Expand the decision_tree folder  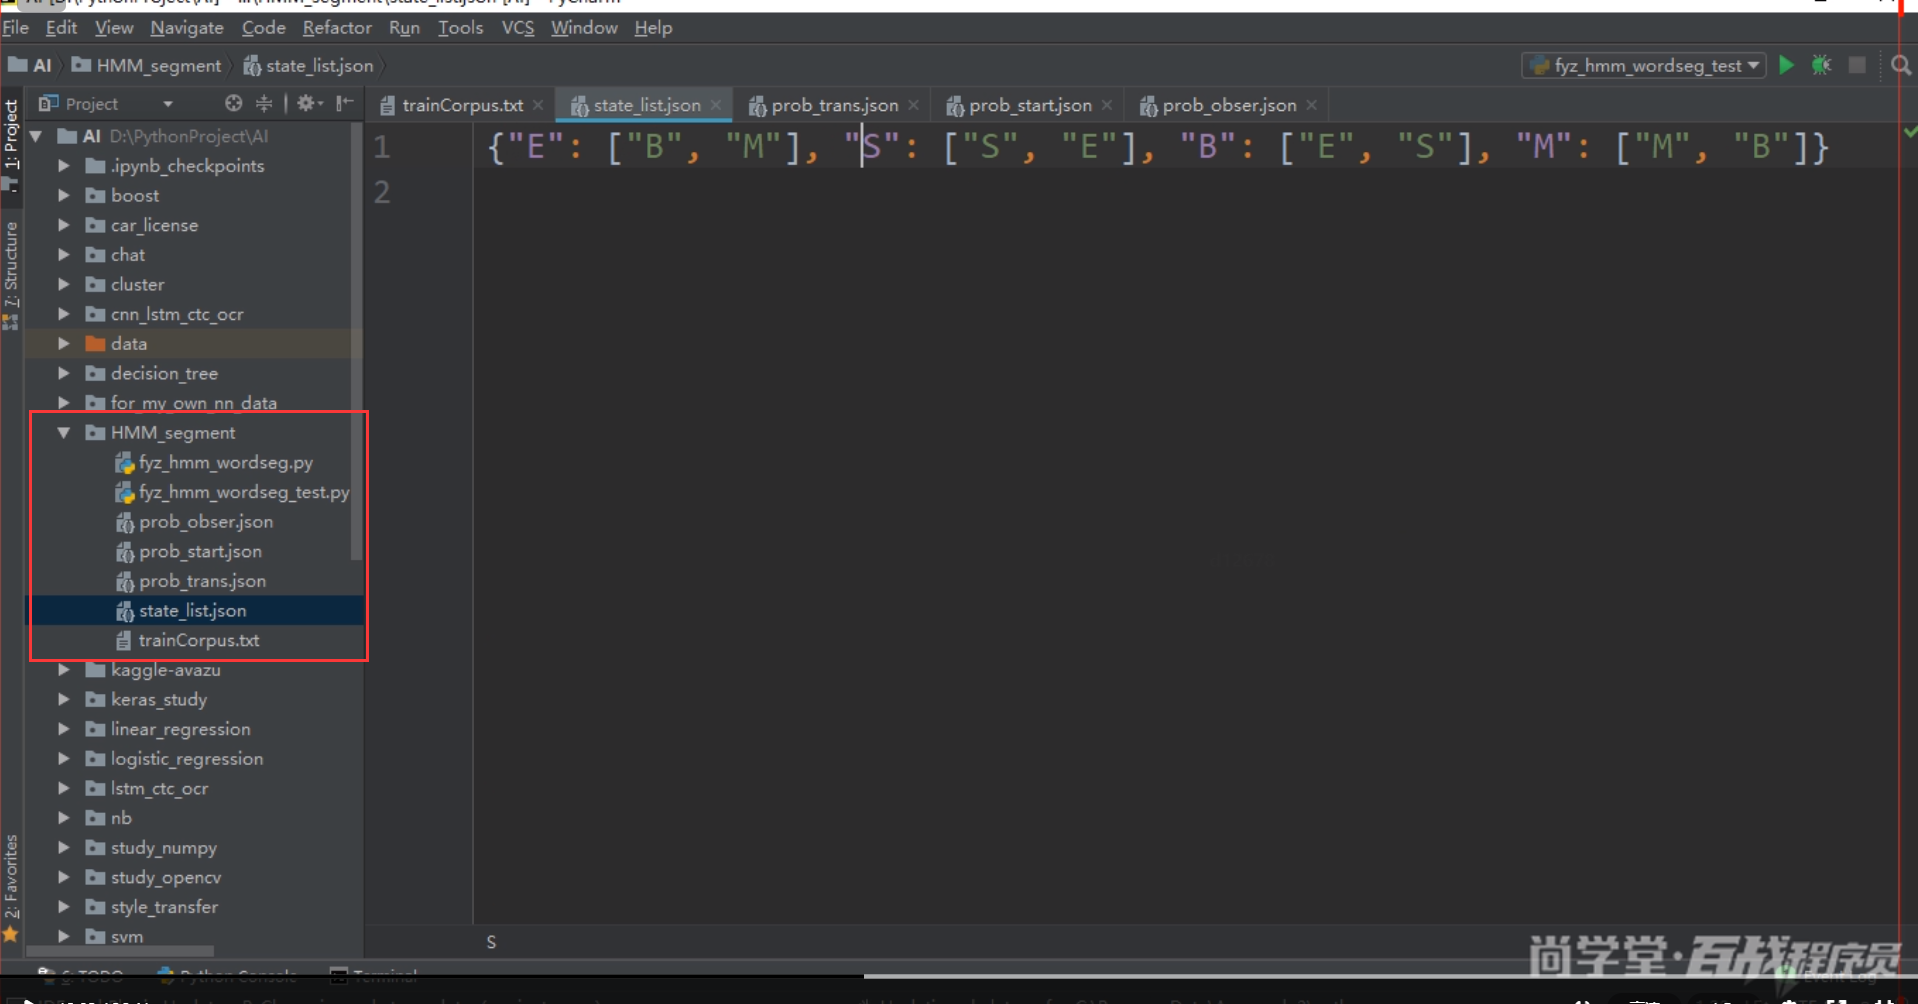[x=64, y=373]
